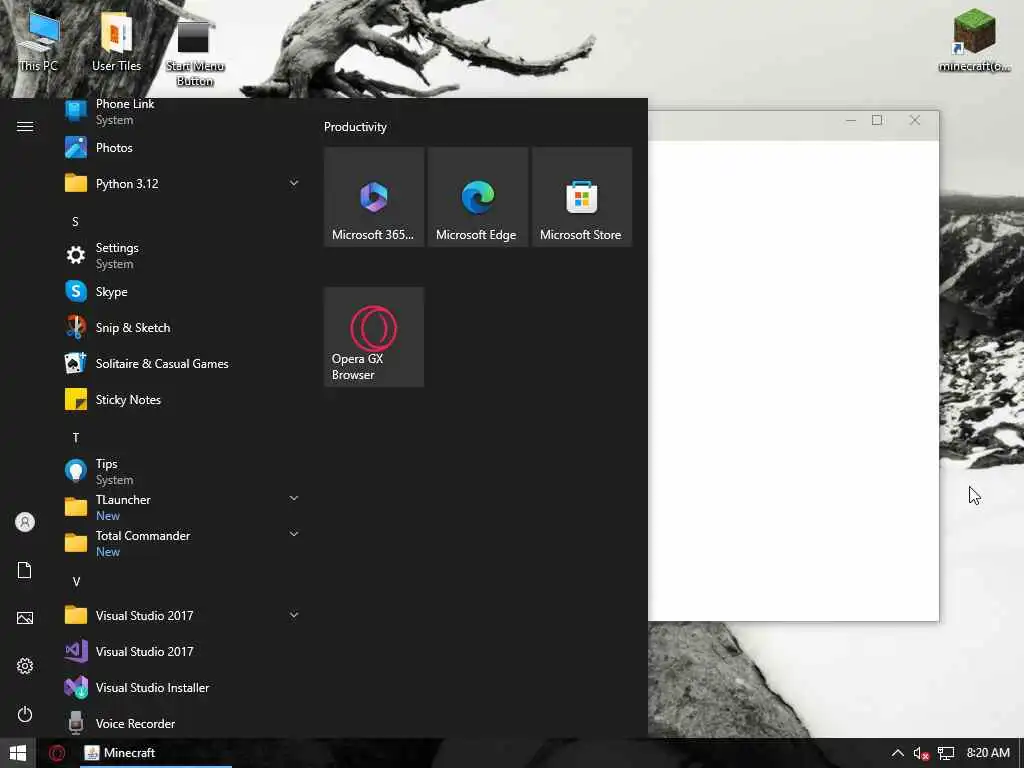Select the minecraft desktop shortcut
Screen dimensions: 1024x768
point(974,39)
